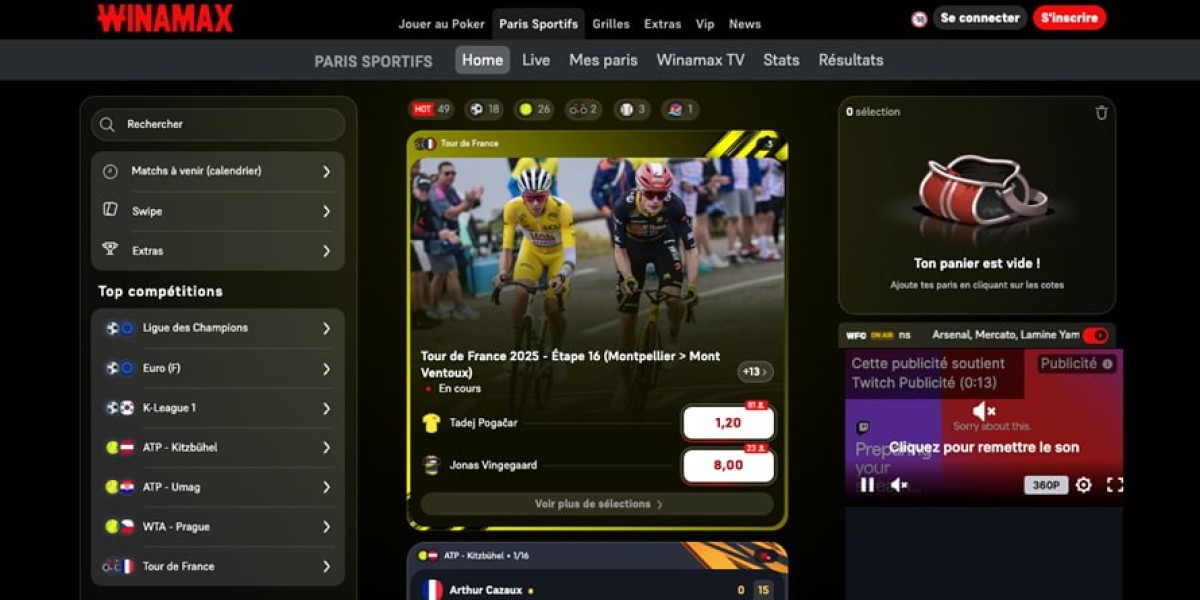Show the +13 additional markets
This screenshot has height=600, width=1200.
pyautogui.click(x=755, y=372)
